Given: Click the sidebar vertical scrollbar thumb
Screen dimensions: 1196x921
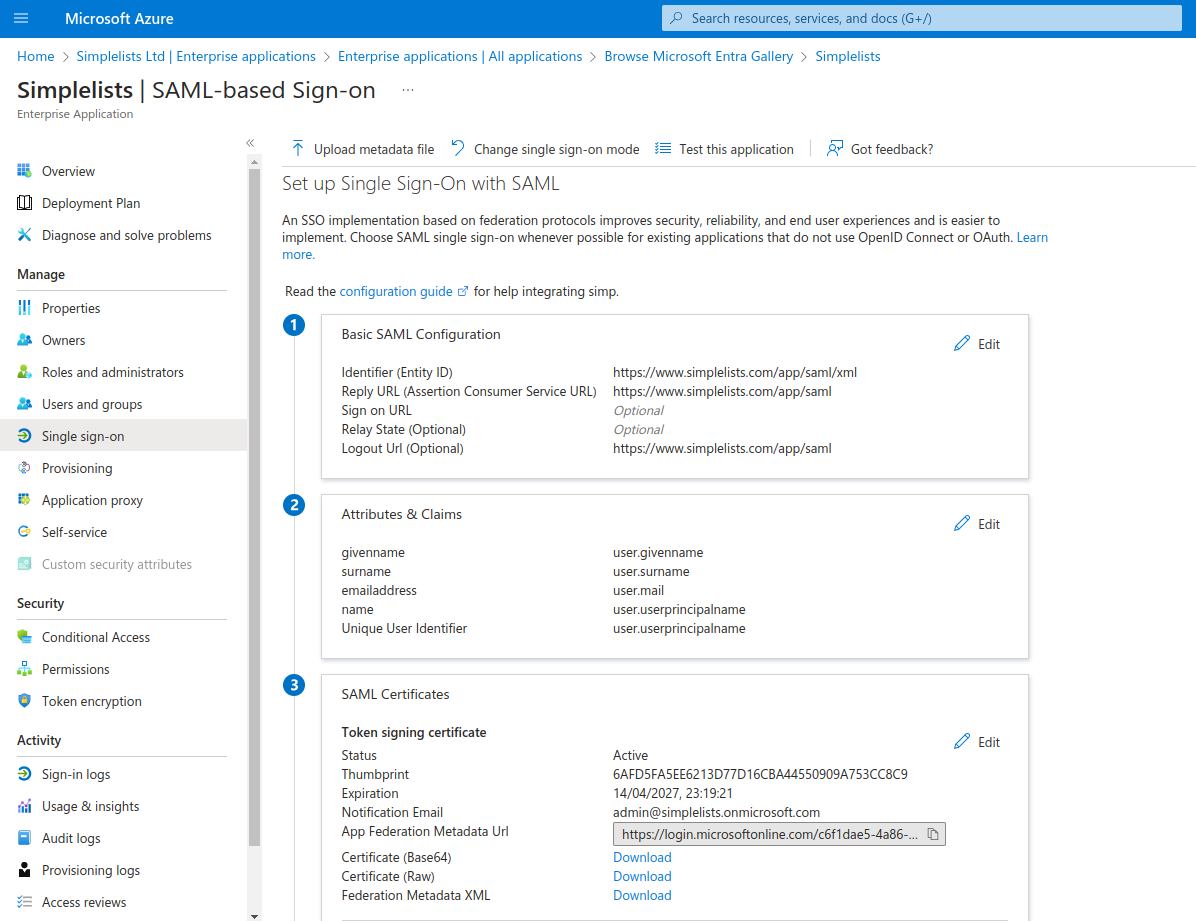Looking at the screenshot, I should pos(255,507).
